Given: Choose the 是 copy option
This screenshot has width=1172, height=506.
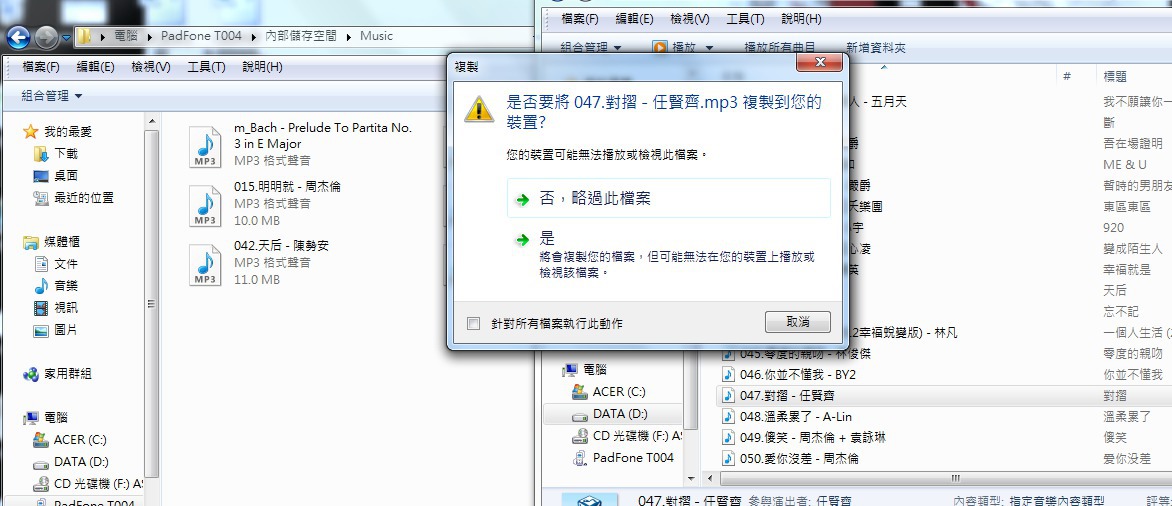Looking at the screenshot, I should click(x=668, y=256).
